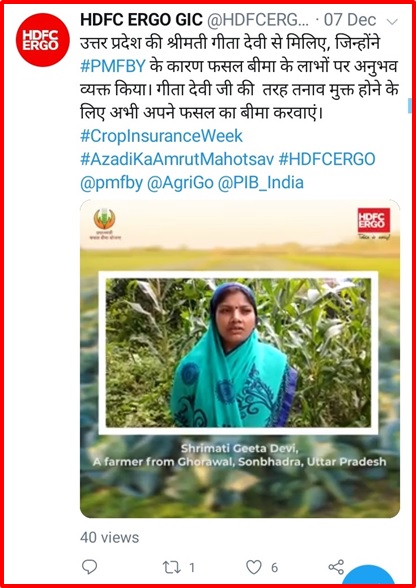Tap the share icon below the tweet

pyautogui.click(x=336, y=567)
